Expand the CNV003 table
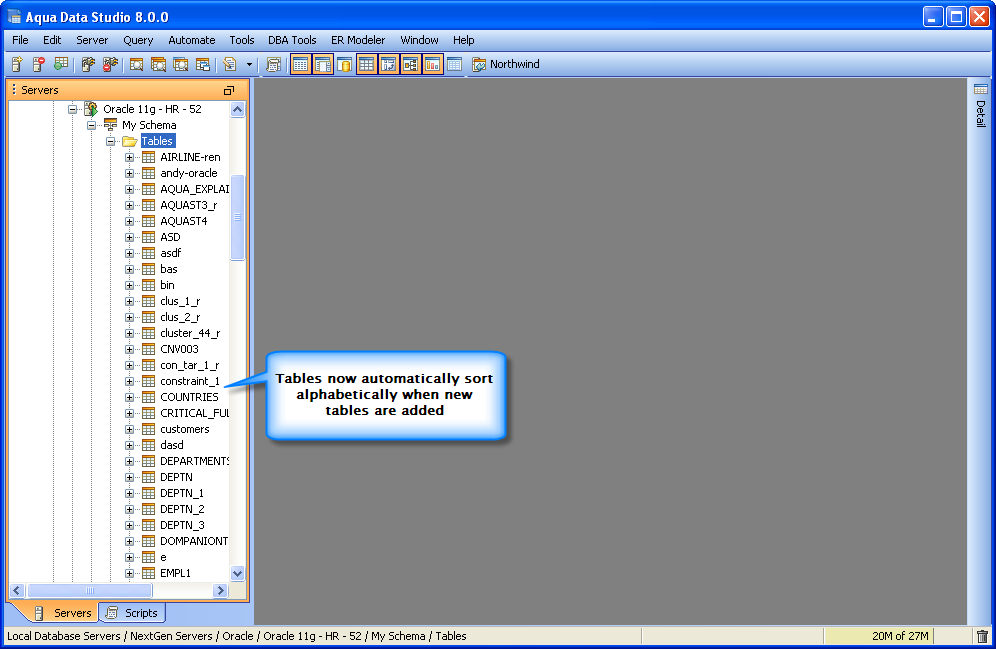The height and width of the screenshot is (649, 996). click(x=130, y=349)
